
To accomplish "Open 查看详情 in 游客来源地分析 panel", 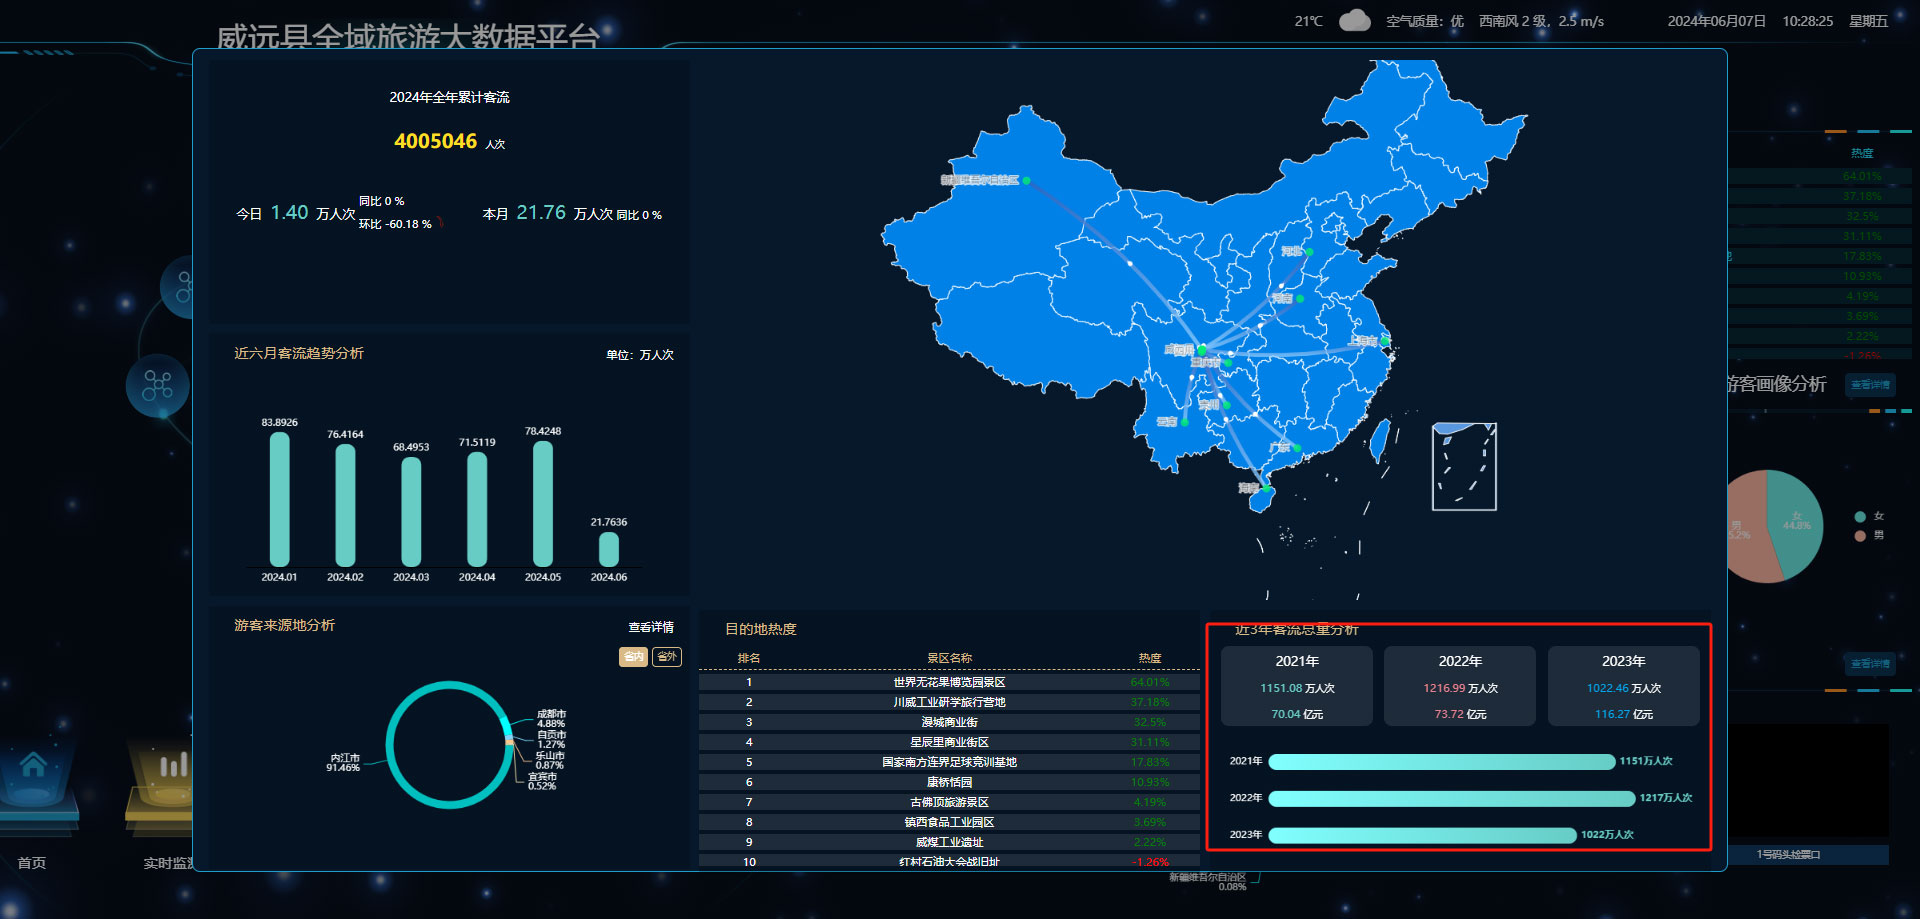I will pyautogui.click(x=651, y=628).
